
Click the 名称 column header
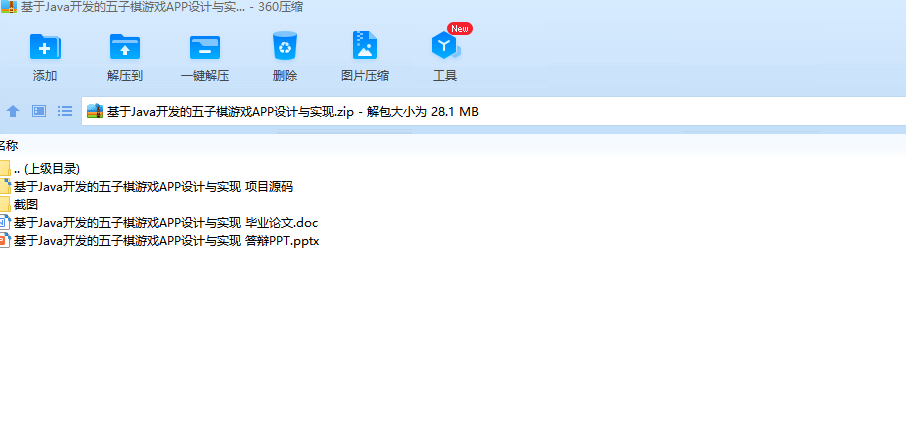click(x=9, y=145)
